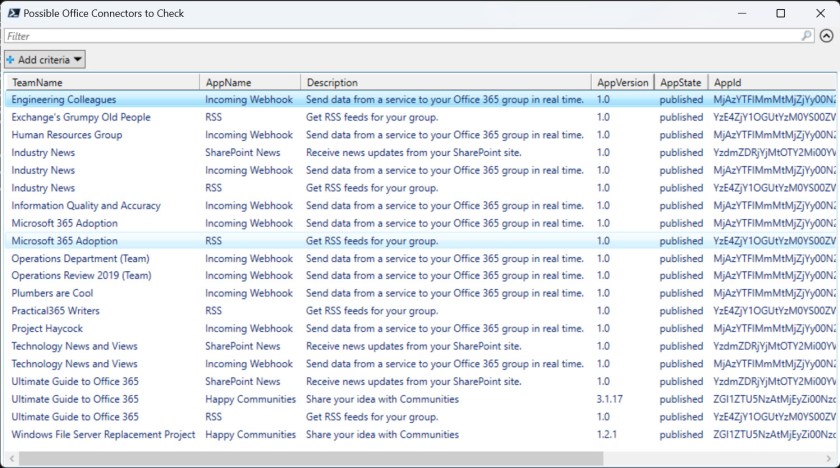This screenshot has height=468, width=840.
Task: Sort by the AppId column header
Action: click(772, 82)
